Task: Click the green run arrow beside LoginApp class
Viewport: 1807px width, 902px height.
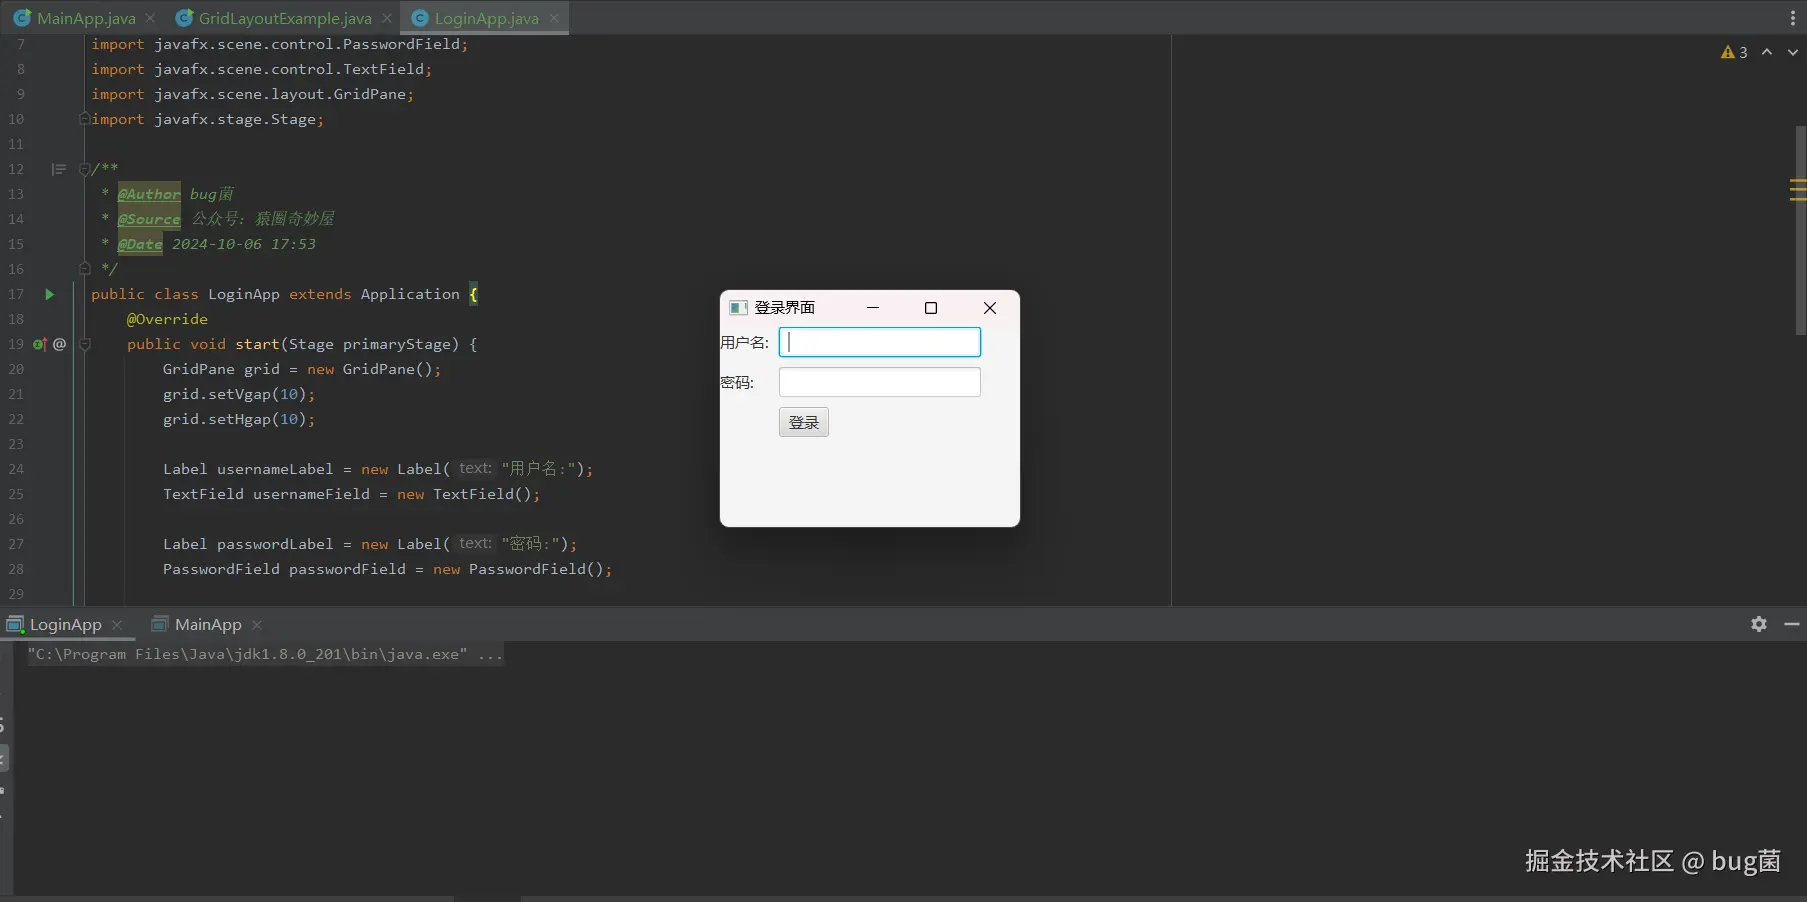Action: point(49,294)
